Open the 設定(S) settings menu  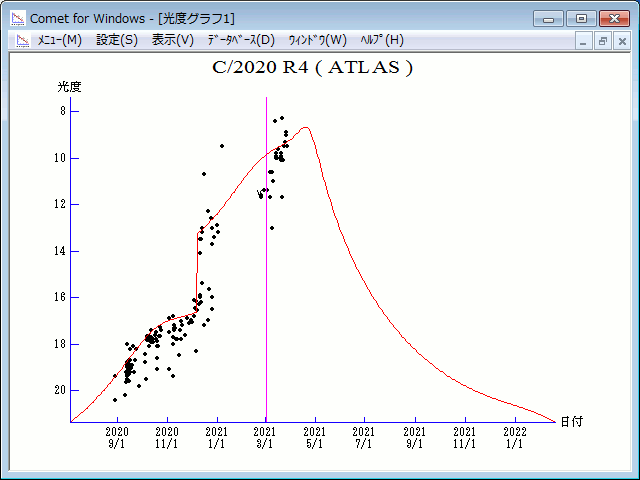pyautogui.click(x=117, y=40)
